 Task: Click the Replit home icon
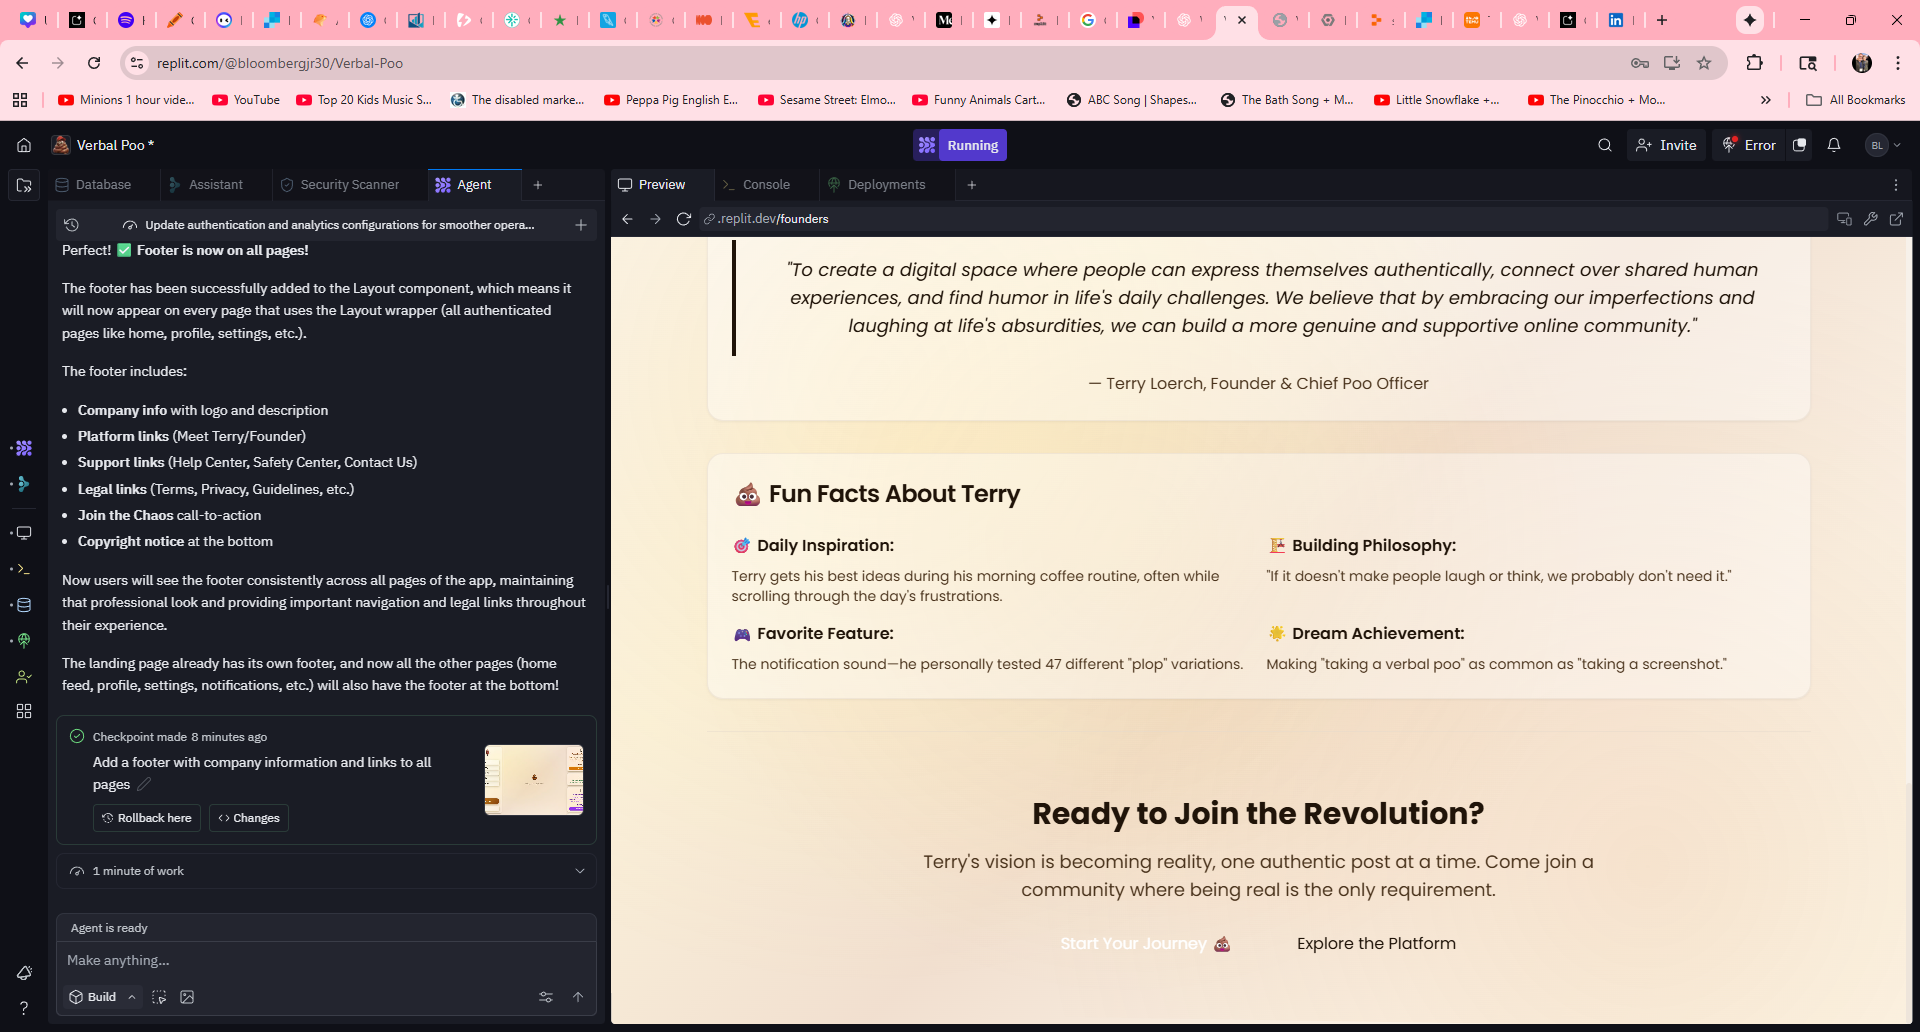coord(24,145)
